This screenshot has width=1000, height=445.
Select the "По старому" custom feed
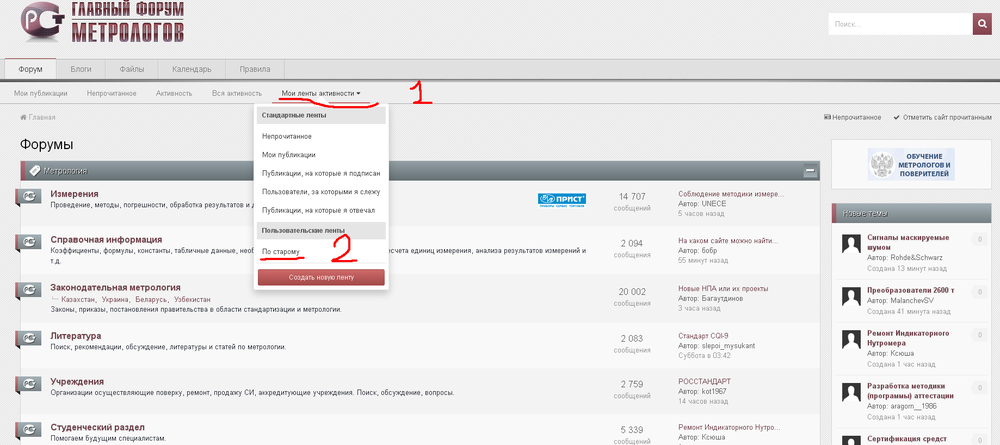[281, 251]
